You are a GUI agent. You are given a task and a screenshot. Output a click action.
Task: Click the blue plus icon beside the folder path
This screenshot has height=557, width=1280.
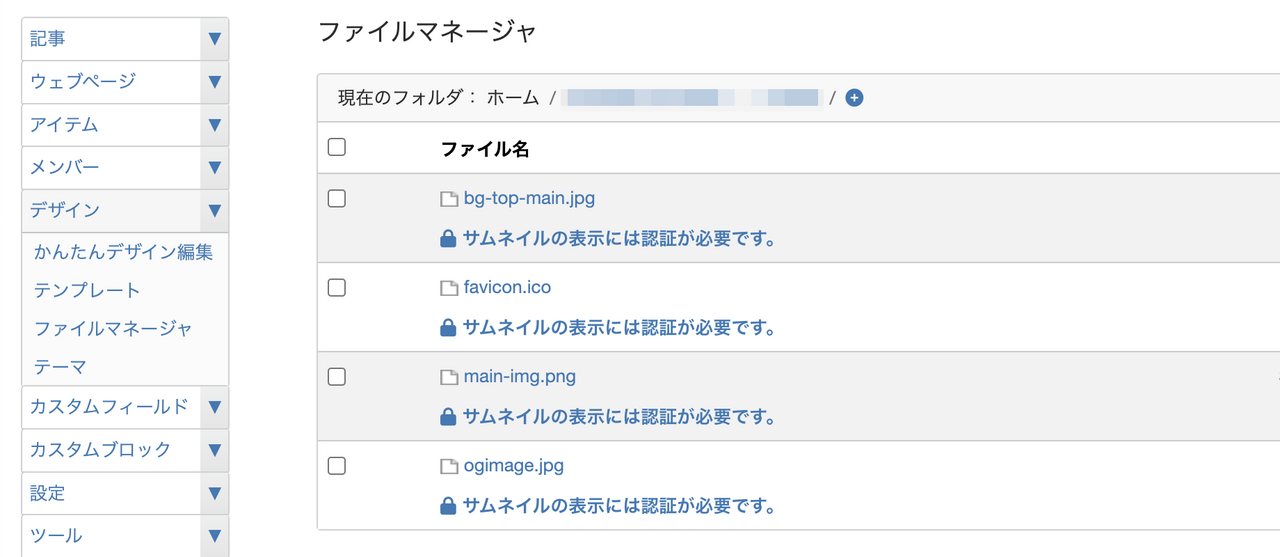854,98
